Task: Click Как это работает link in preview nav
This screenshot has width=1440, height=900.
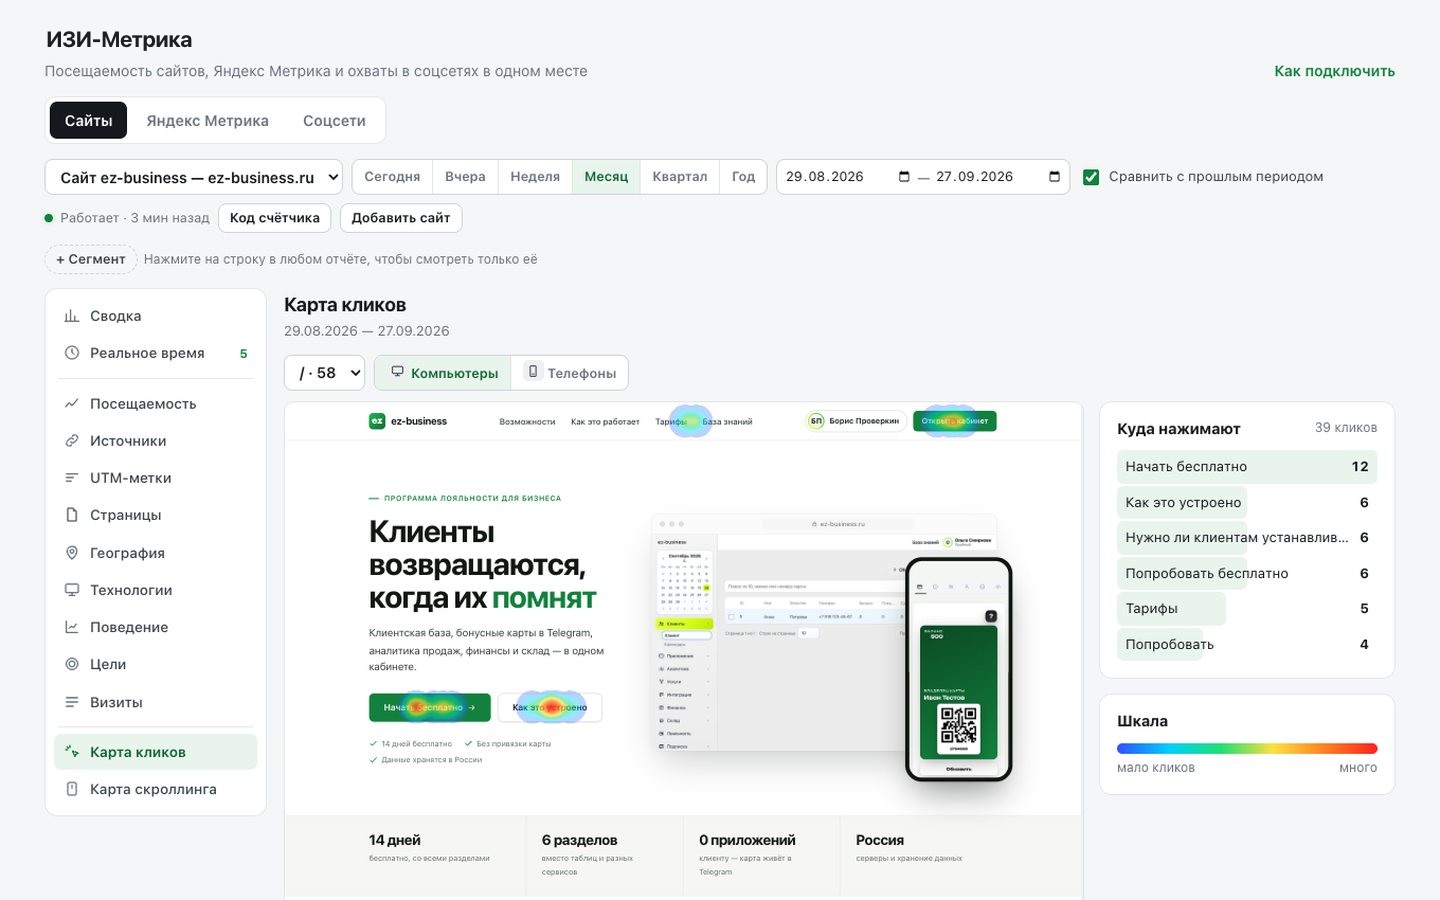Action: (x=605, y=421)
